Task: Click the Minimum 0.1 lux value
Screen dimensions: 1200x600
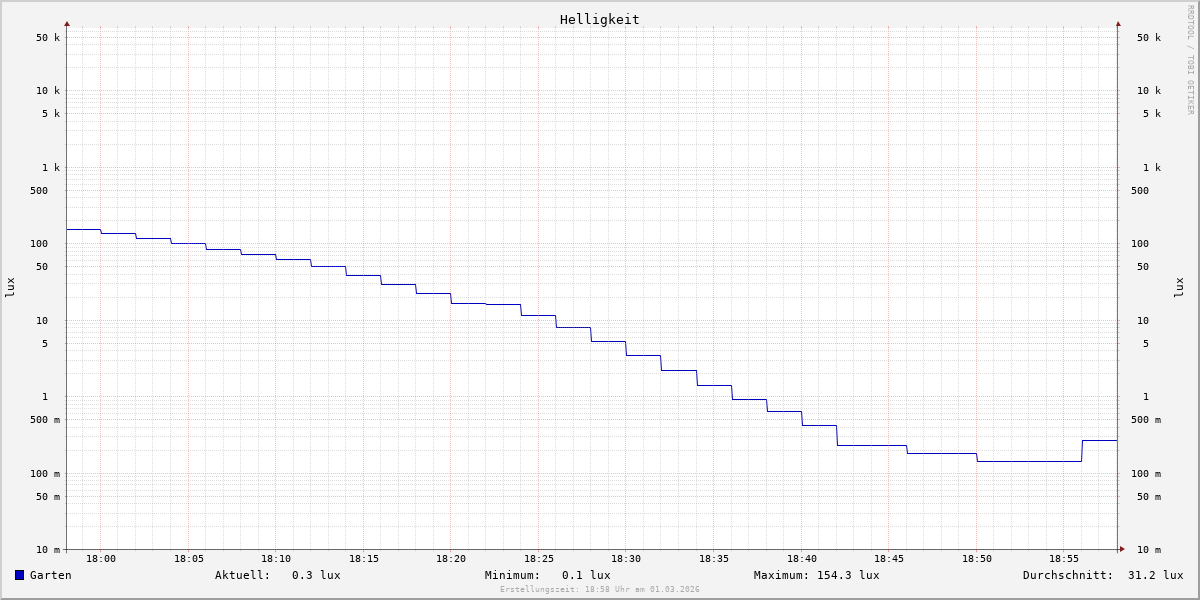Action: click(586, 575)
